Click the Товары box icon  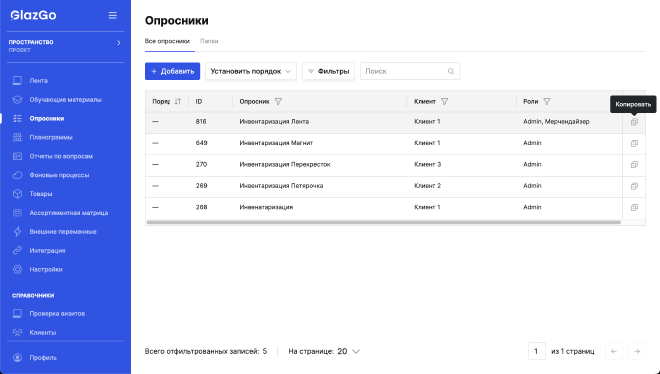17,194
